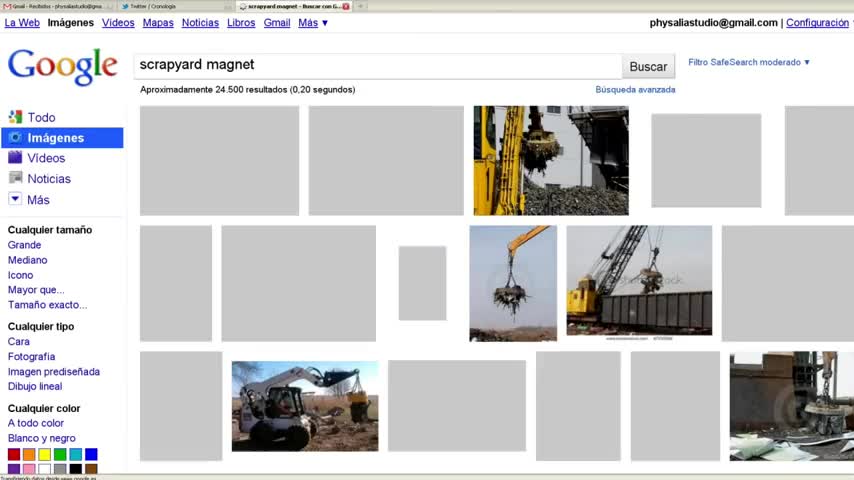The image size is (854, 480).
Task: Open Noticias in top navigation bar
Action: (x=200, y=23)
